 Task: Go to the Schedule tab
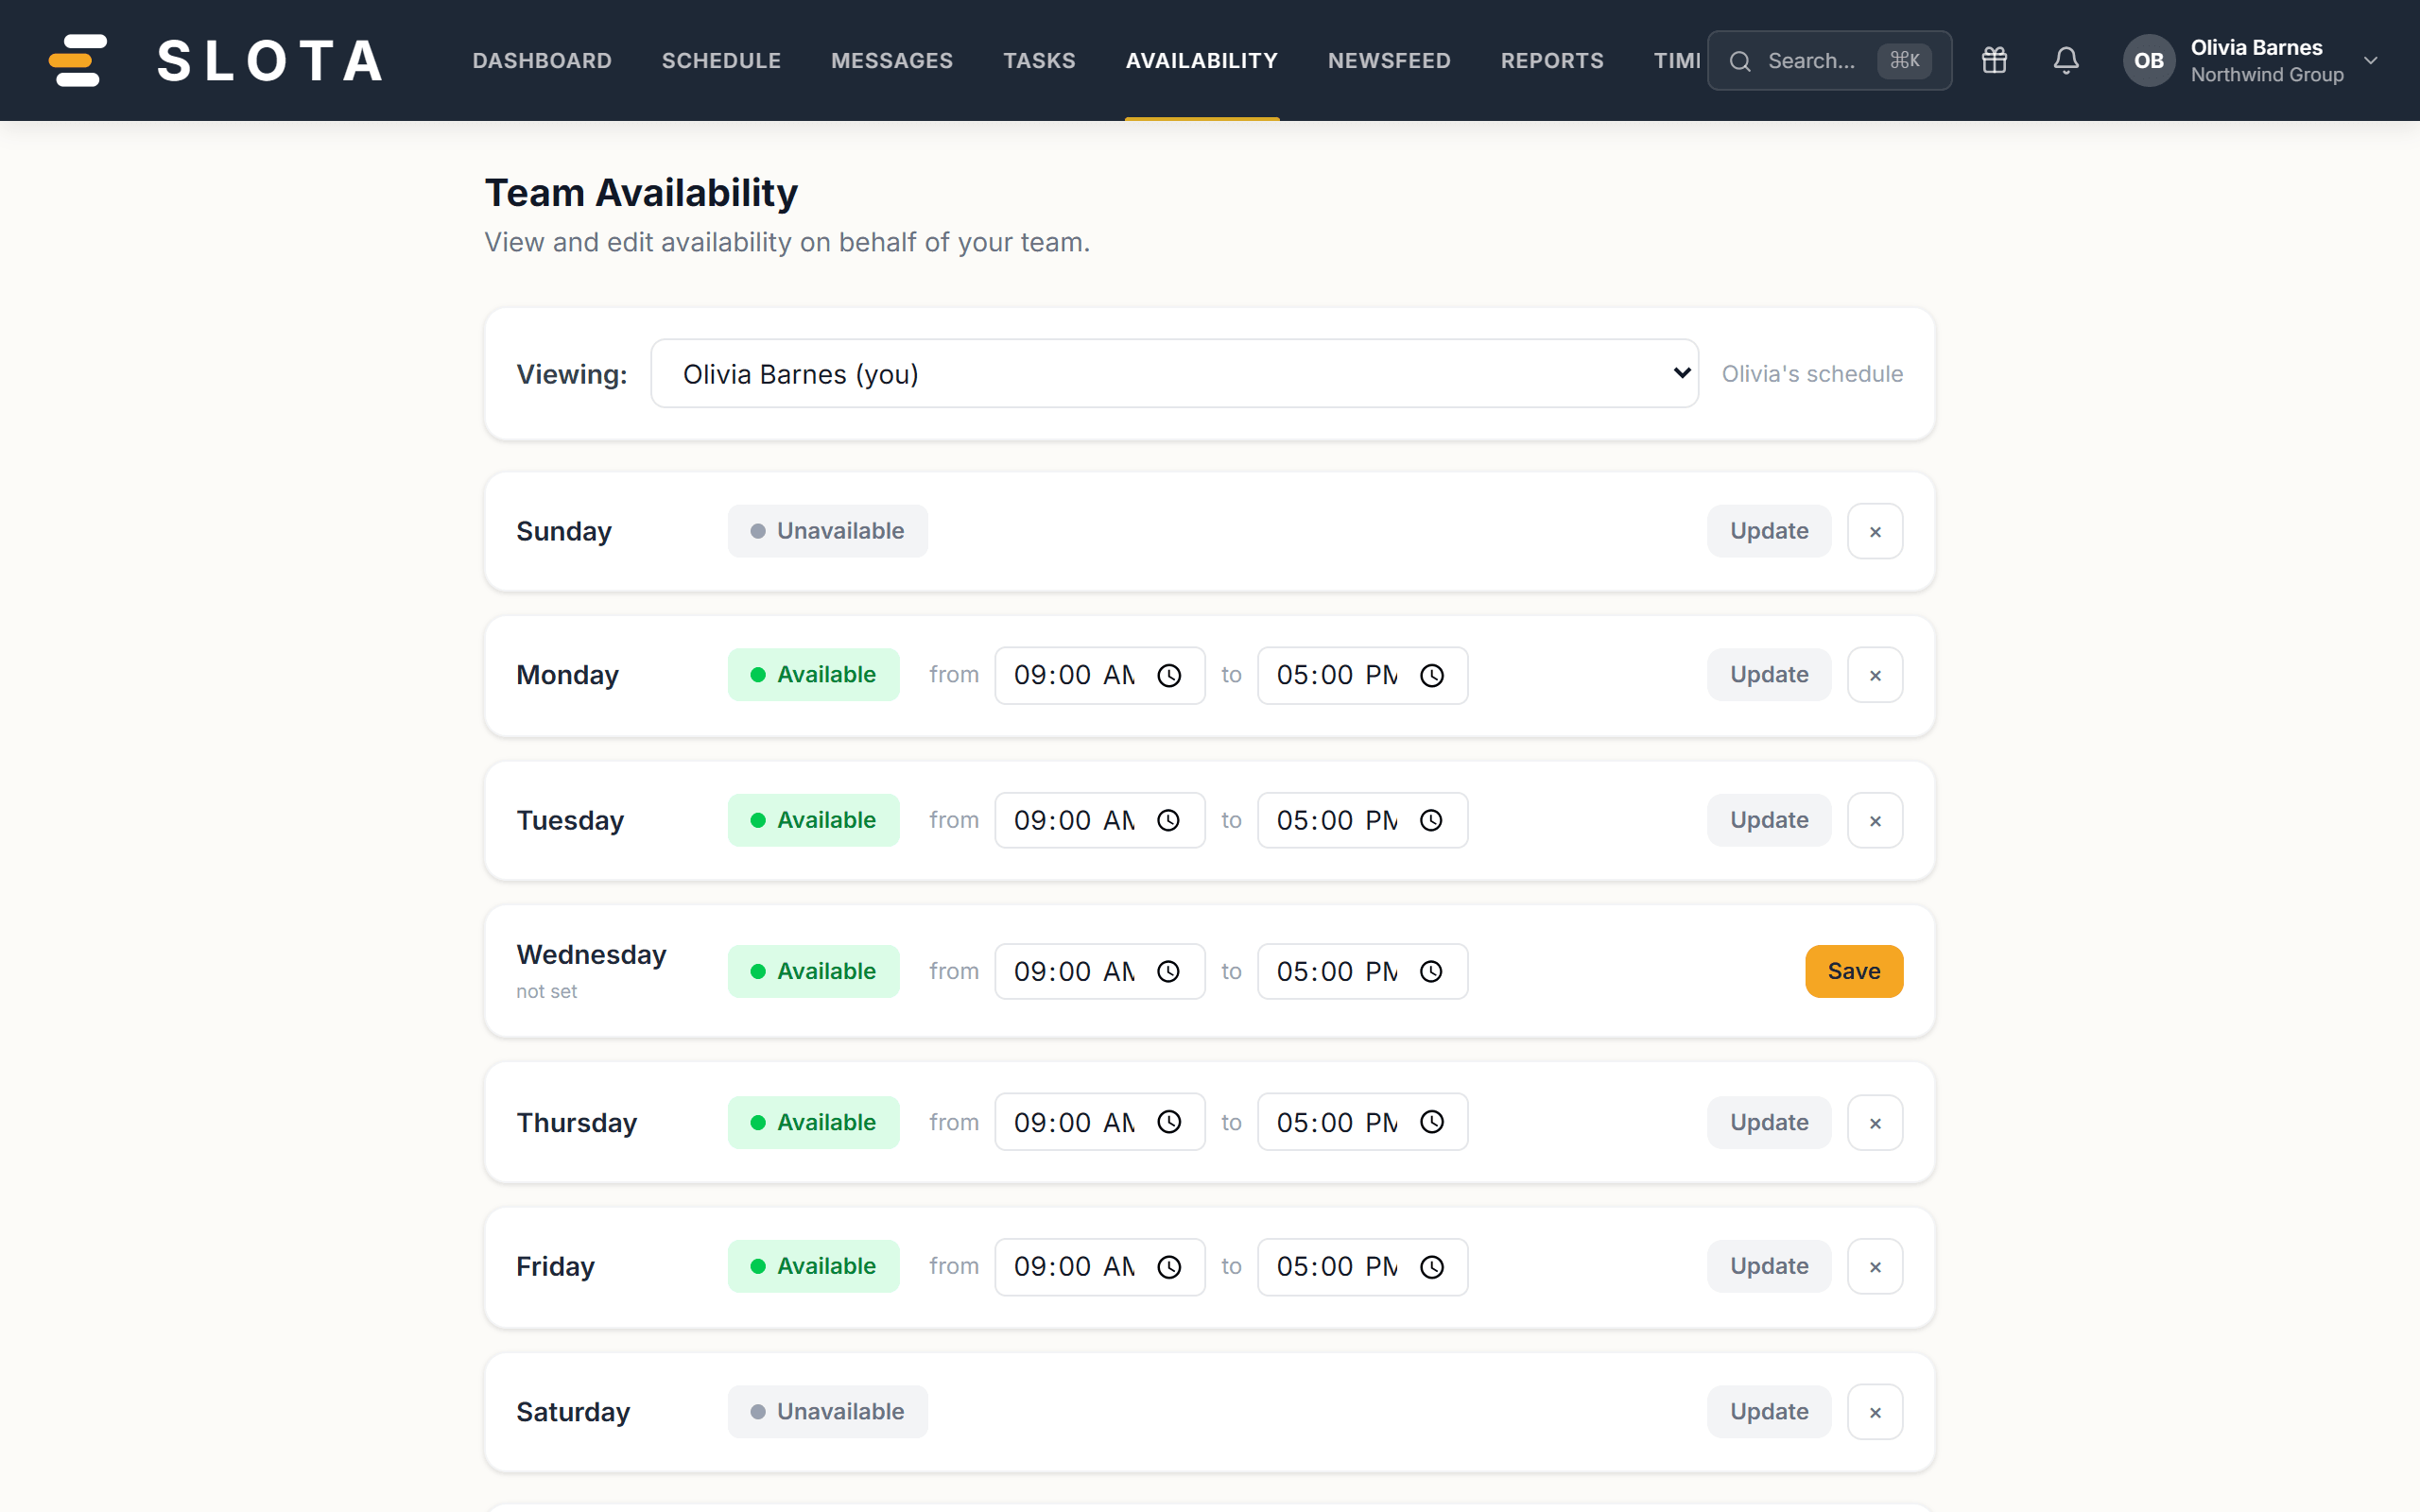coord(721,61)
